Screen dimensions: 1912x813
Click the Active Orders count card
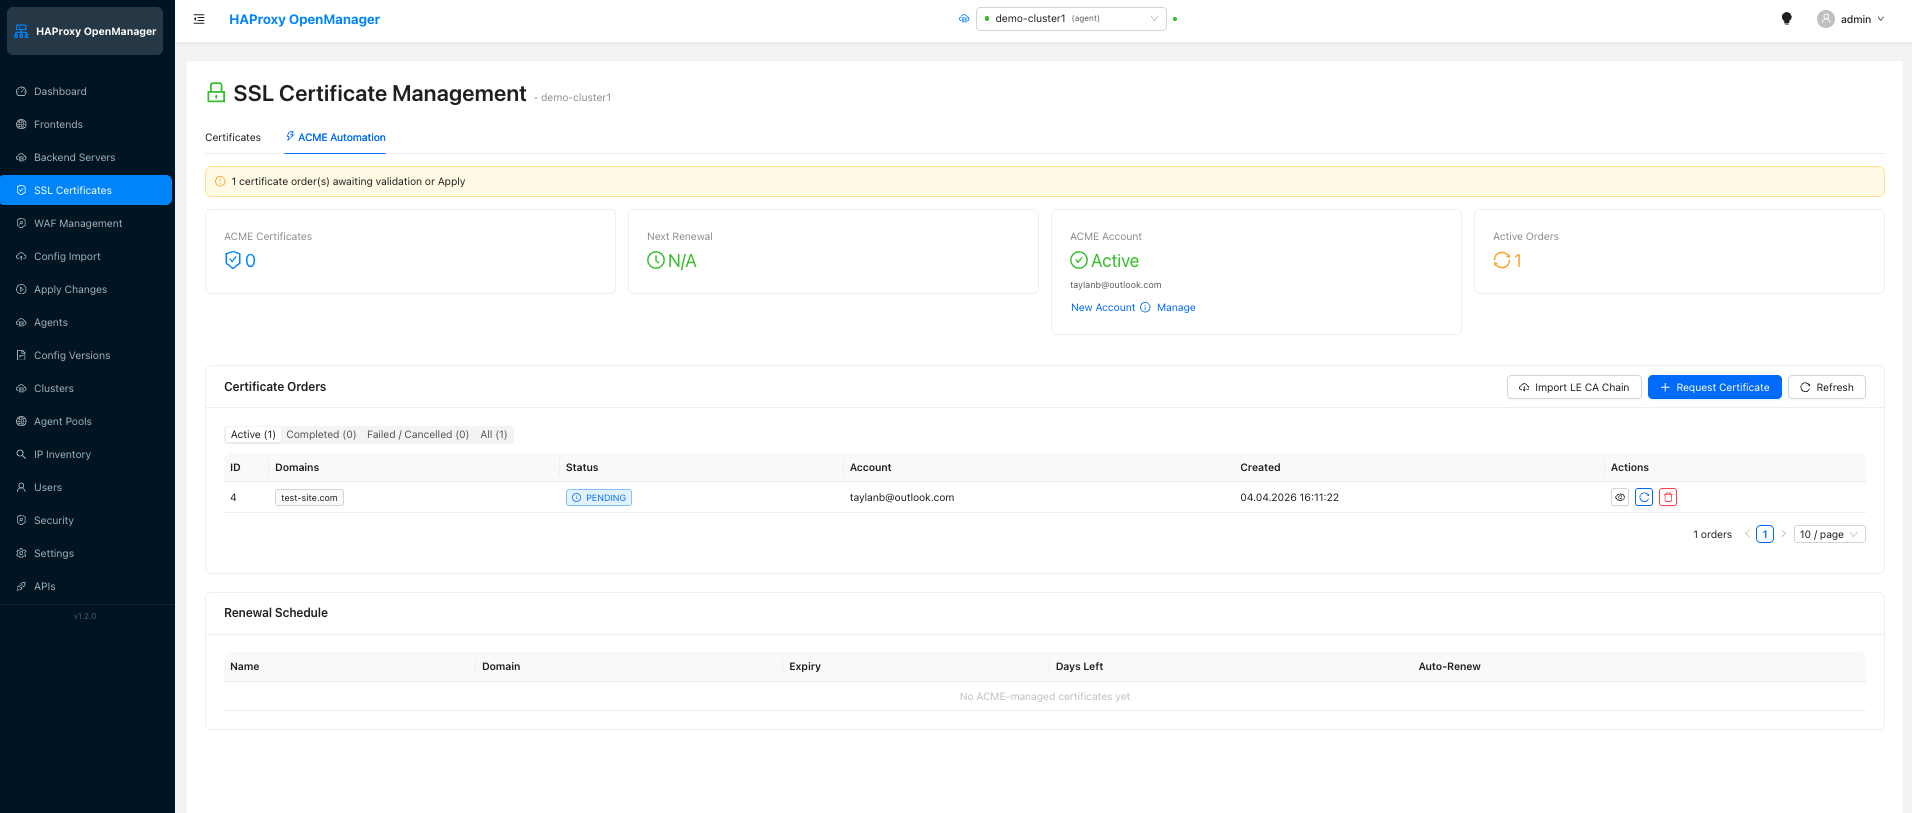pyautogui.click(x=1679, y=251)
